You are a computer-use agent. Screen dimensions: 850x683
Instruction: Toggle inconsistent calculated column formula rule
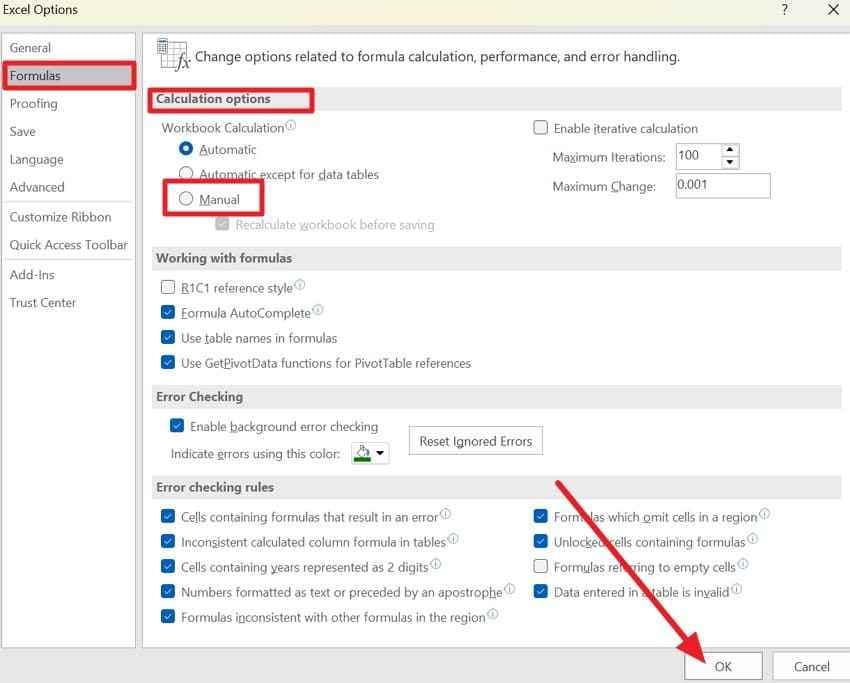(168, 541)
